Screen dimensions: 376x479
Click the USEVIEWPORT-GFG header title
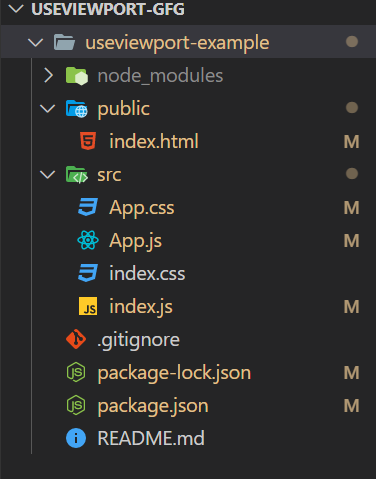[108, 9]
